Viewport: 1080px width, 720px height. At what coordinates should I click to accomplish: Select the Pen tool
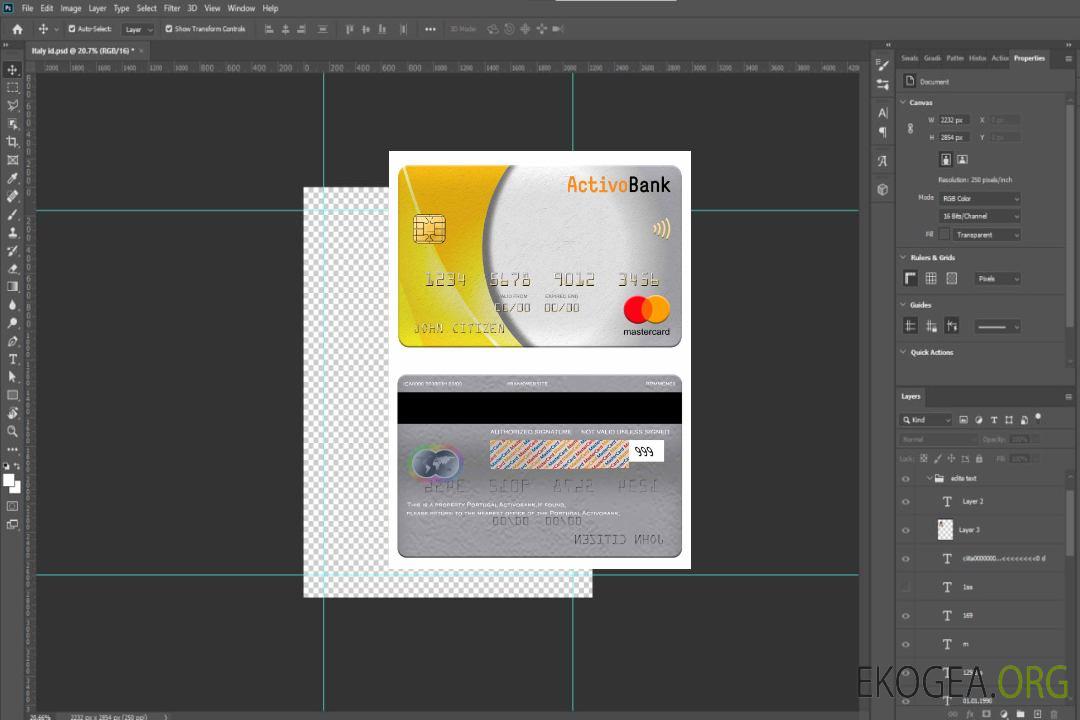pyautogui.click(x=12, y=341)
